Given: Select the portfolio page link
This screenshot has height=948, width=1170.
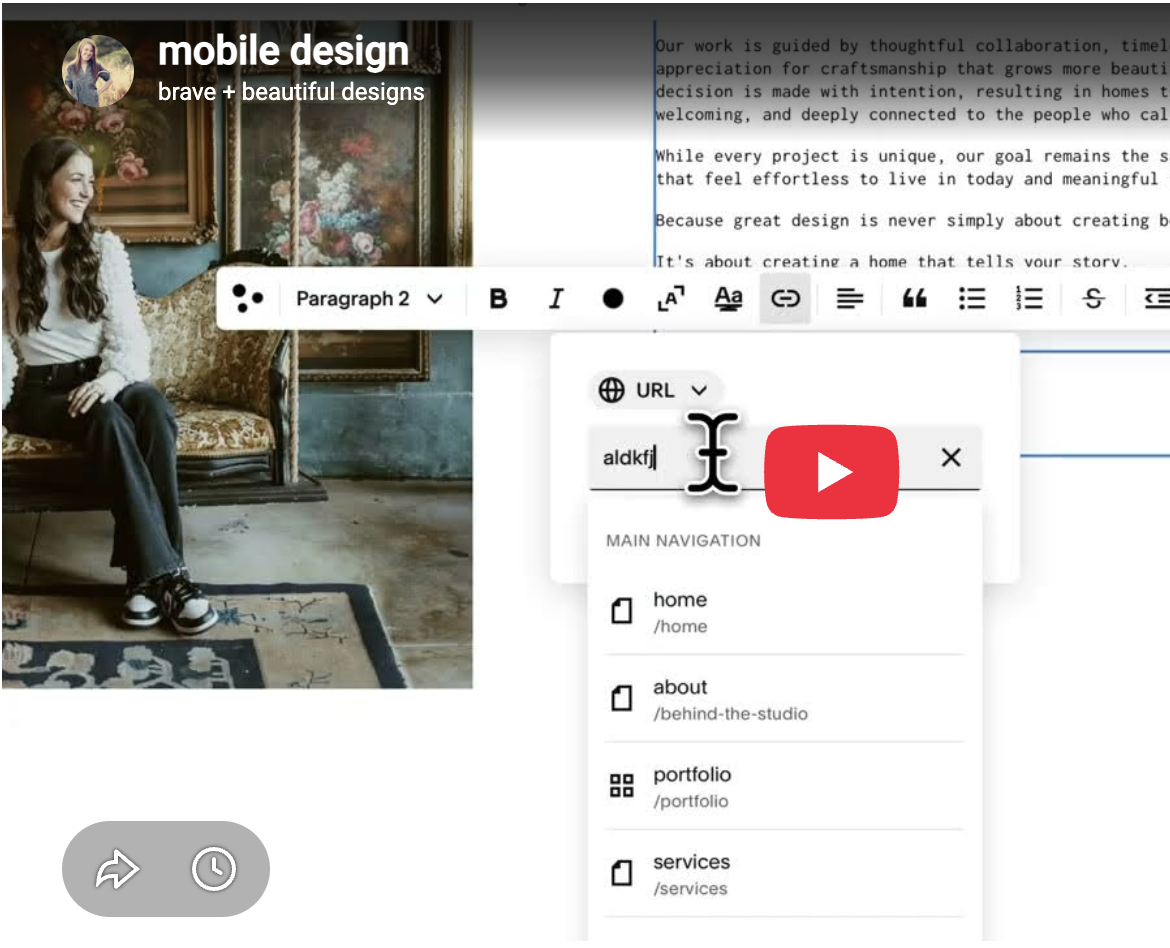Looking at the screenshot, I should tap(783, 787).
